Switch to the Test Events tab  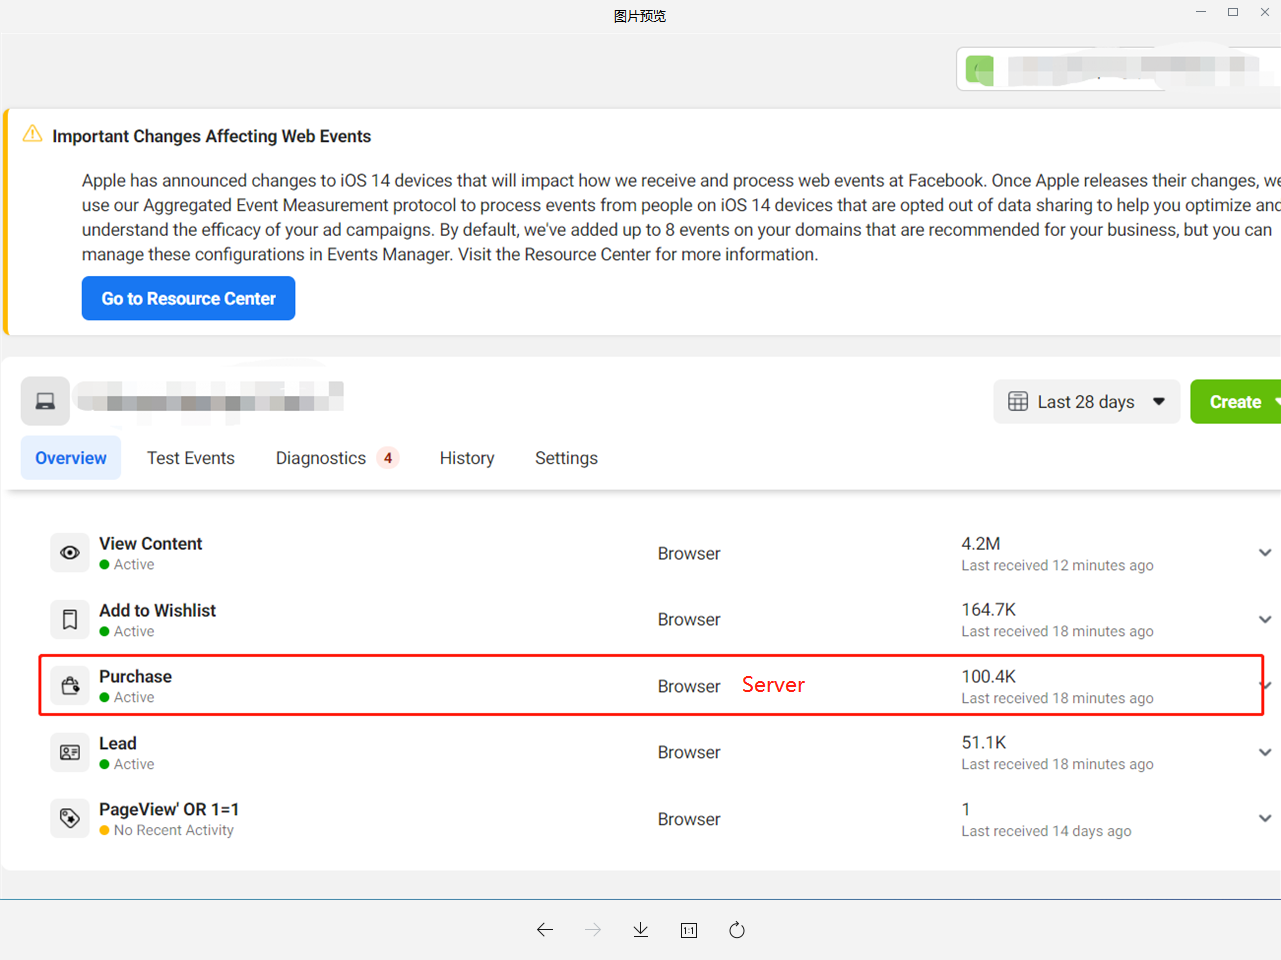pos(191,458)
